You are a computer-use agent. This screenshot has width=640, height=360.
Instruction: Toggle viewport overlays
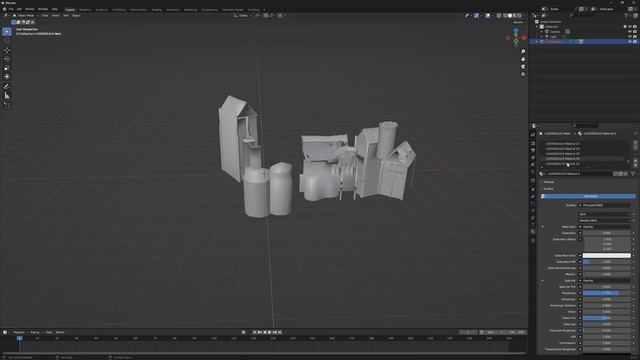click(x=488, y=16)
